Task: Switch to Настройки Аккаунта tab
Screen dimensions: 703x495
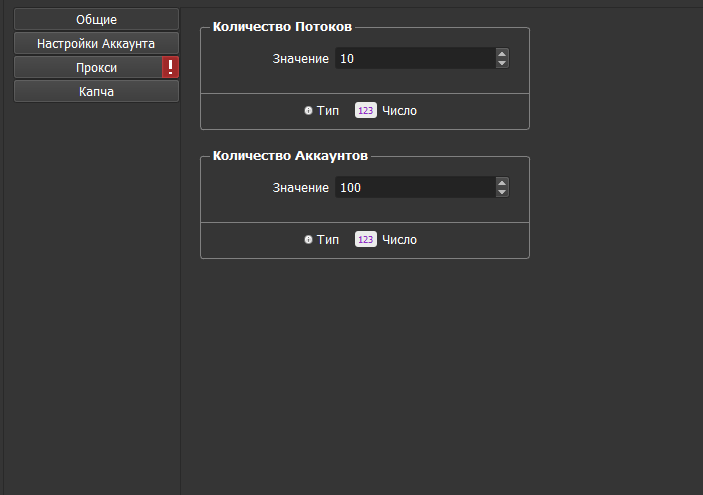Action: coord(96,43)
